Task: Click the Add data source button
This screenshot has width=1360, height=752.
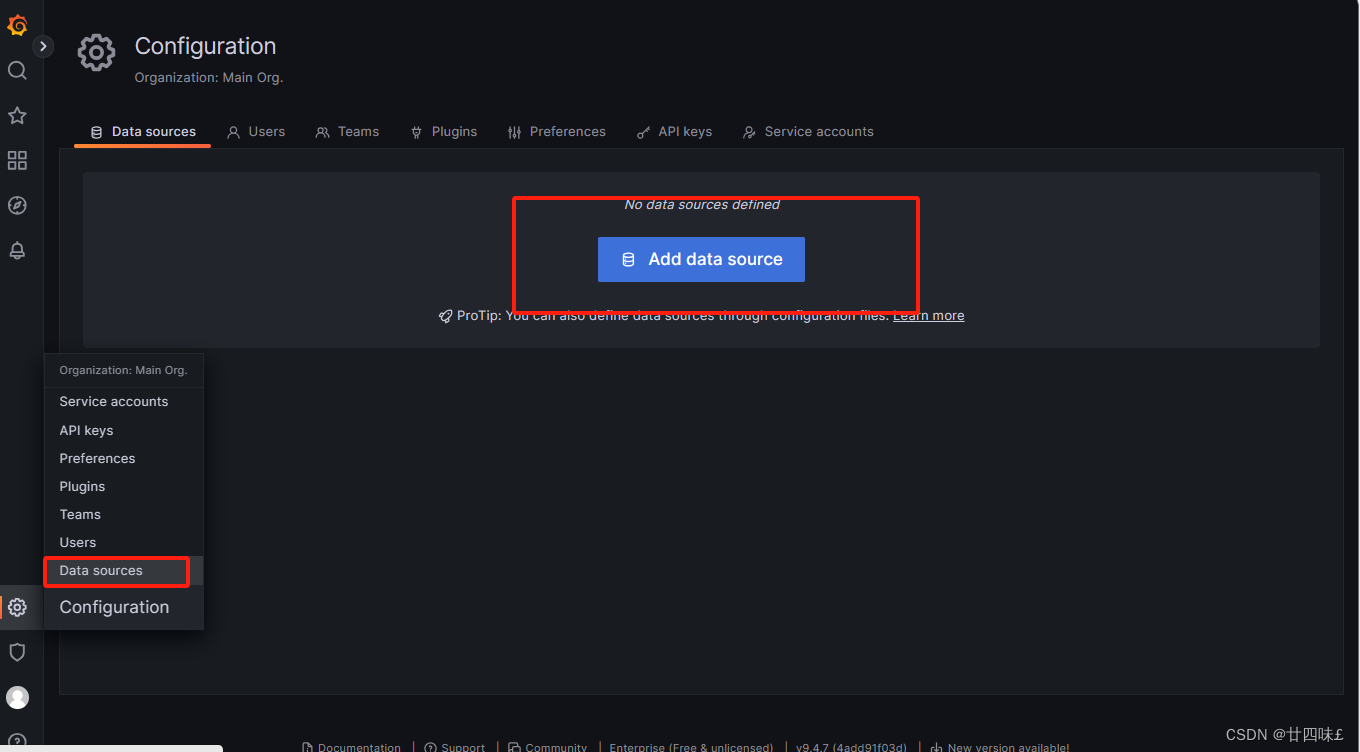Action: pyautogui.click(x=701, y=259)
